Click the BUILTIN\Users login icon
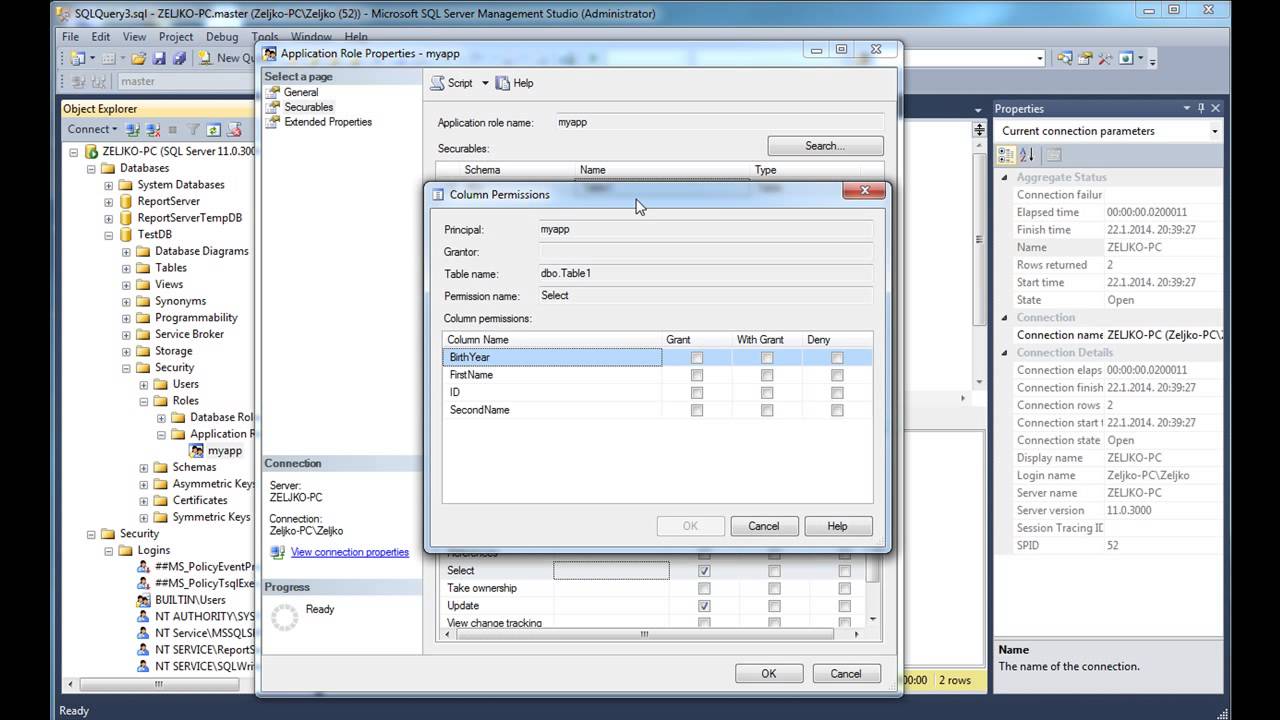Image resolution: width=1280 pixels, height=720 pixels. point(145,600)
